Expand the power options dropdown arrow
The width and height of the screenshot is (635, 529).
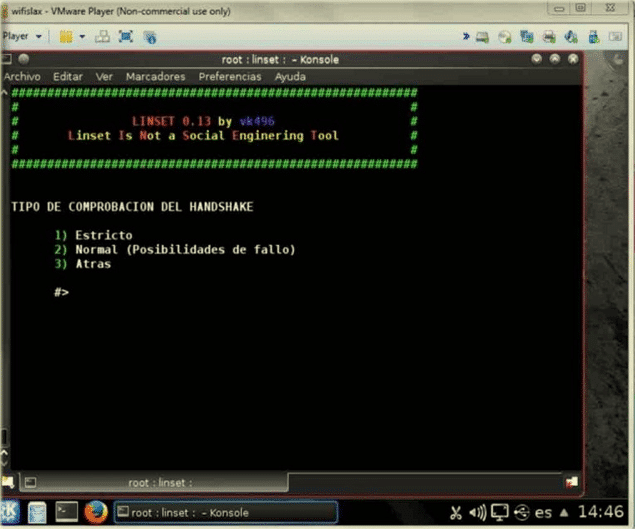tap(82, 36)
